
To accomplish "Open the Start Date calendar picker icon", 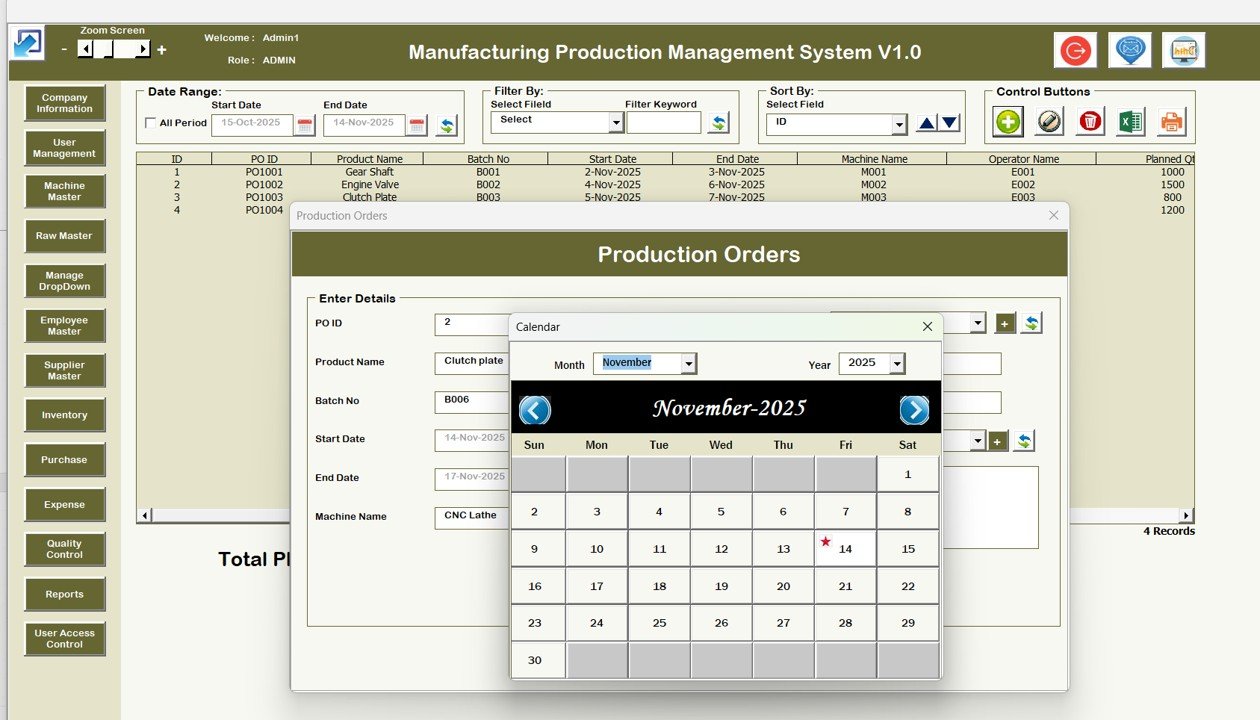I will [305, 125].
